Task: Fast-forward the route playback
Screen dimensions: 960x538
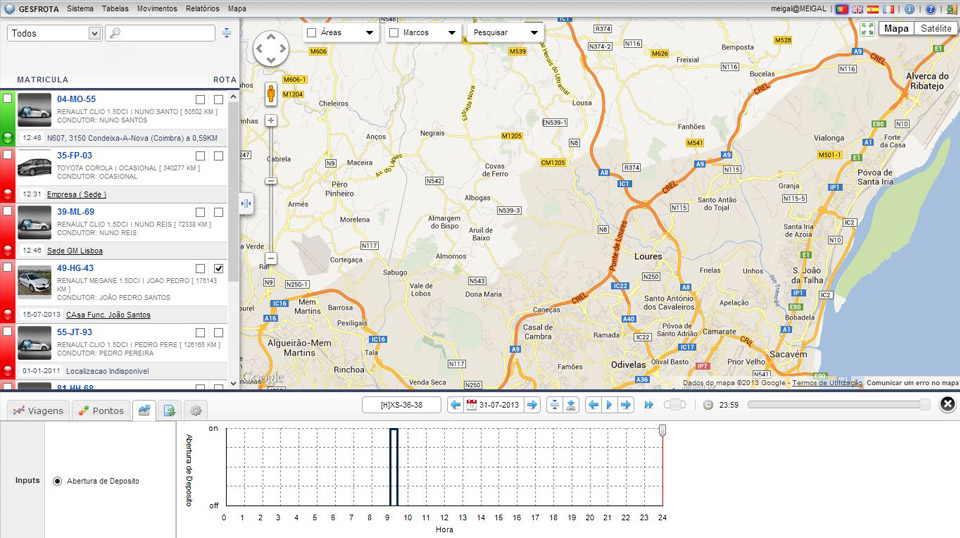Action: tap(648, 405)
